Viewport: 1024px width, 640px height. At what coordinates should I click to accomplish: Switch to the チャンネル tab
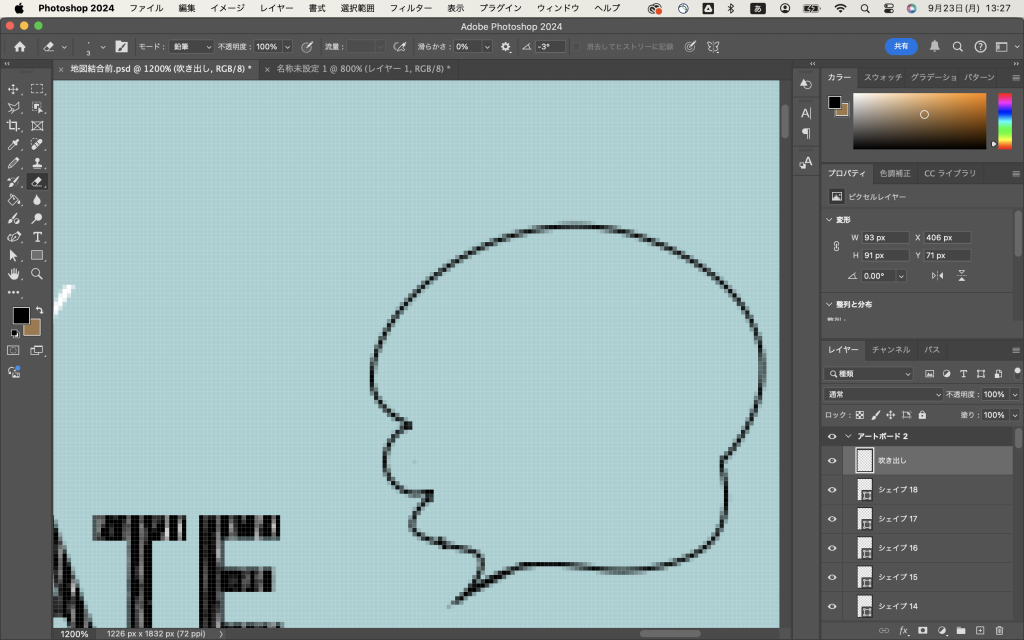[x=890, y=350]
